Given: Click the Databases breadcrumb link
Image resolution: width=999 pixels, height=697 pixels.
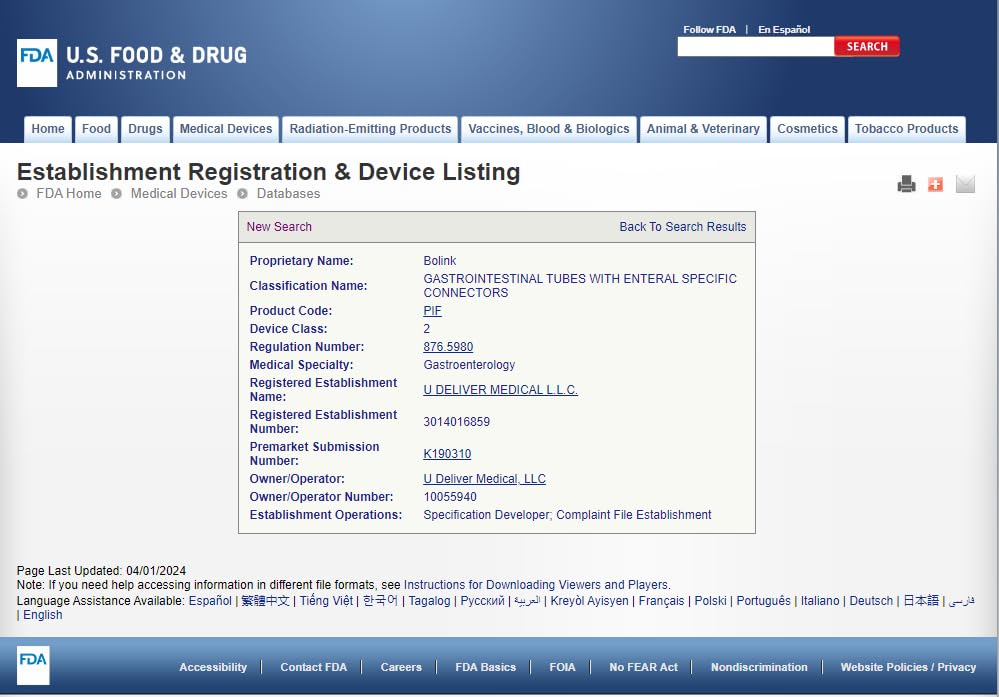Looking at the screenshot, I should [288, 194].
